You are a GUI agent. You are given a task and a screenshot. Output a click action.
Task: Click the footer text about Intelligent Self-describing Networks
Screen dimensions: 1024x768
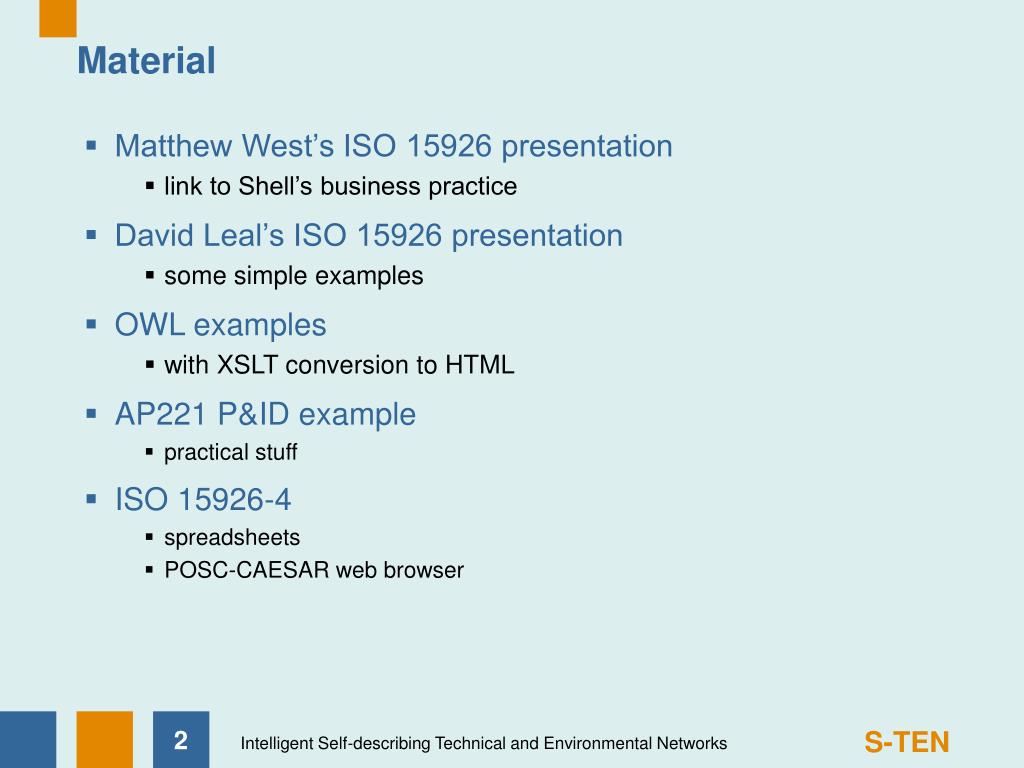tap(483, 743)
